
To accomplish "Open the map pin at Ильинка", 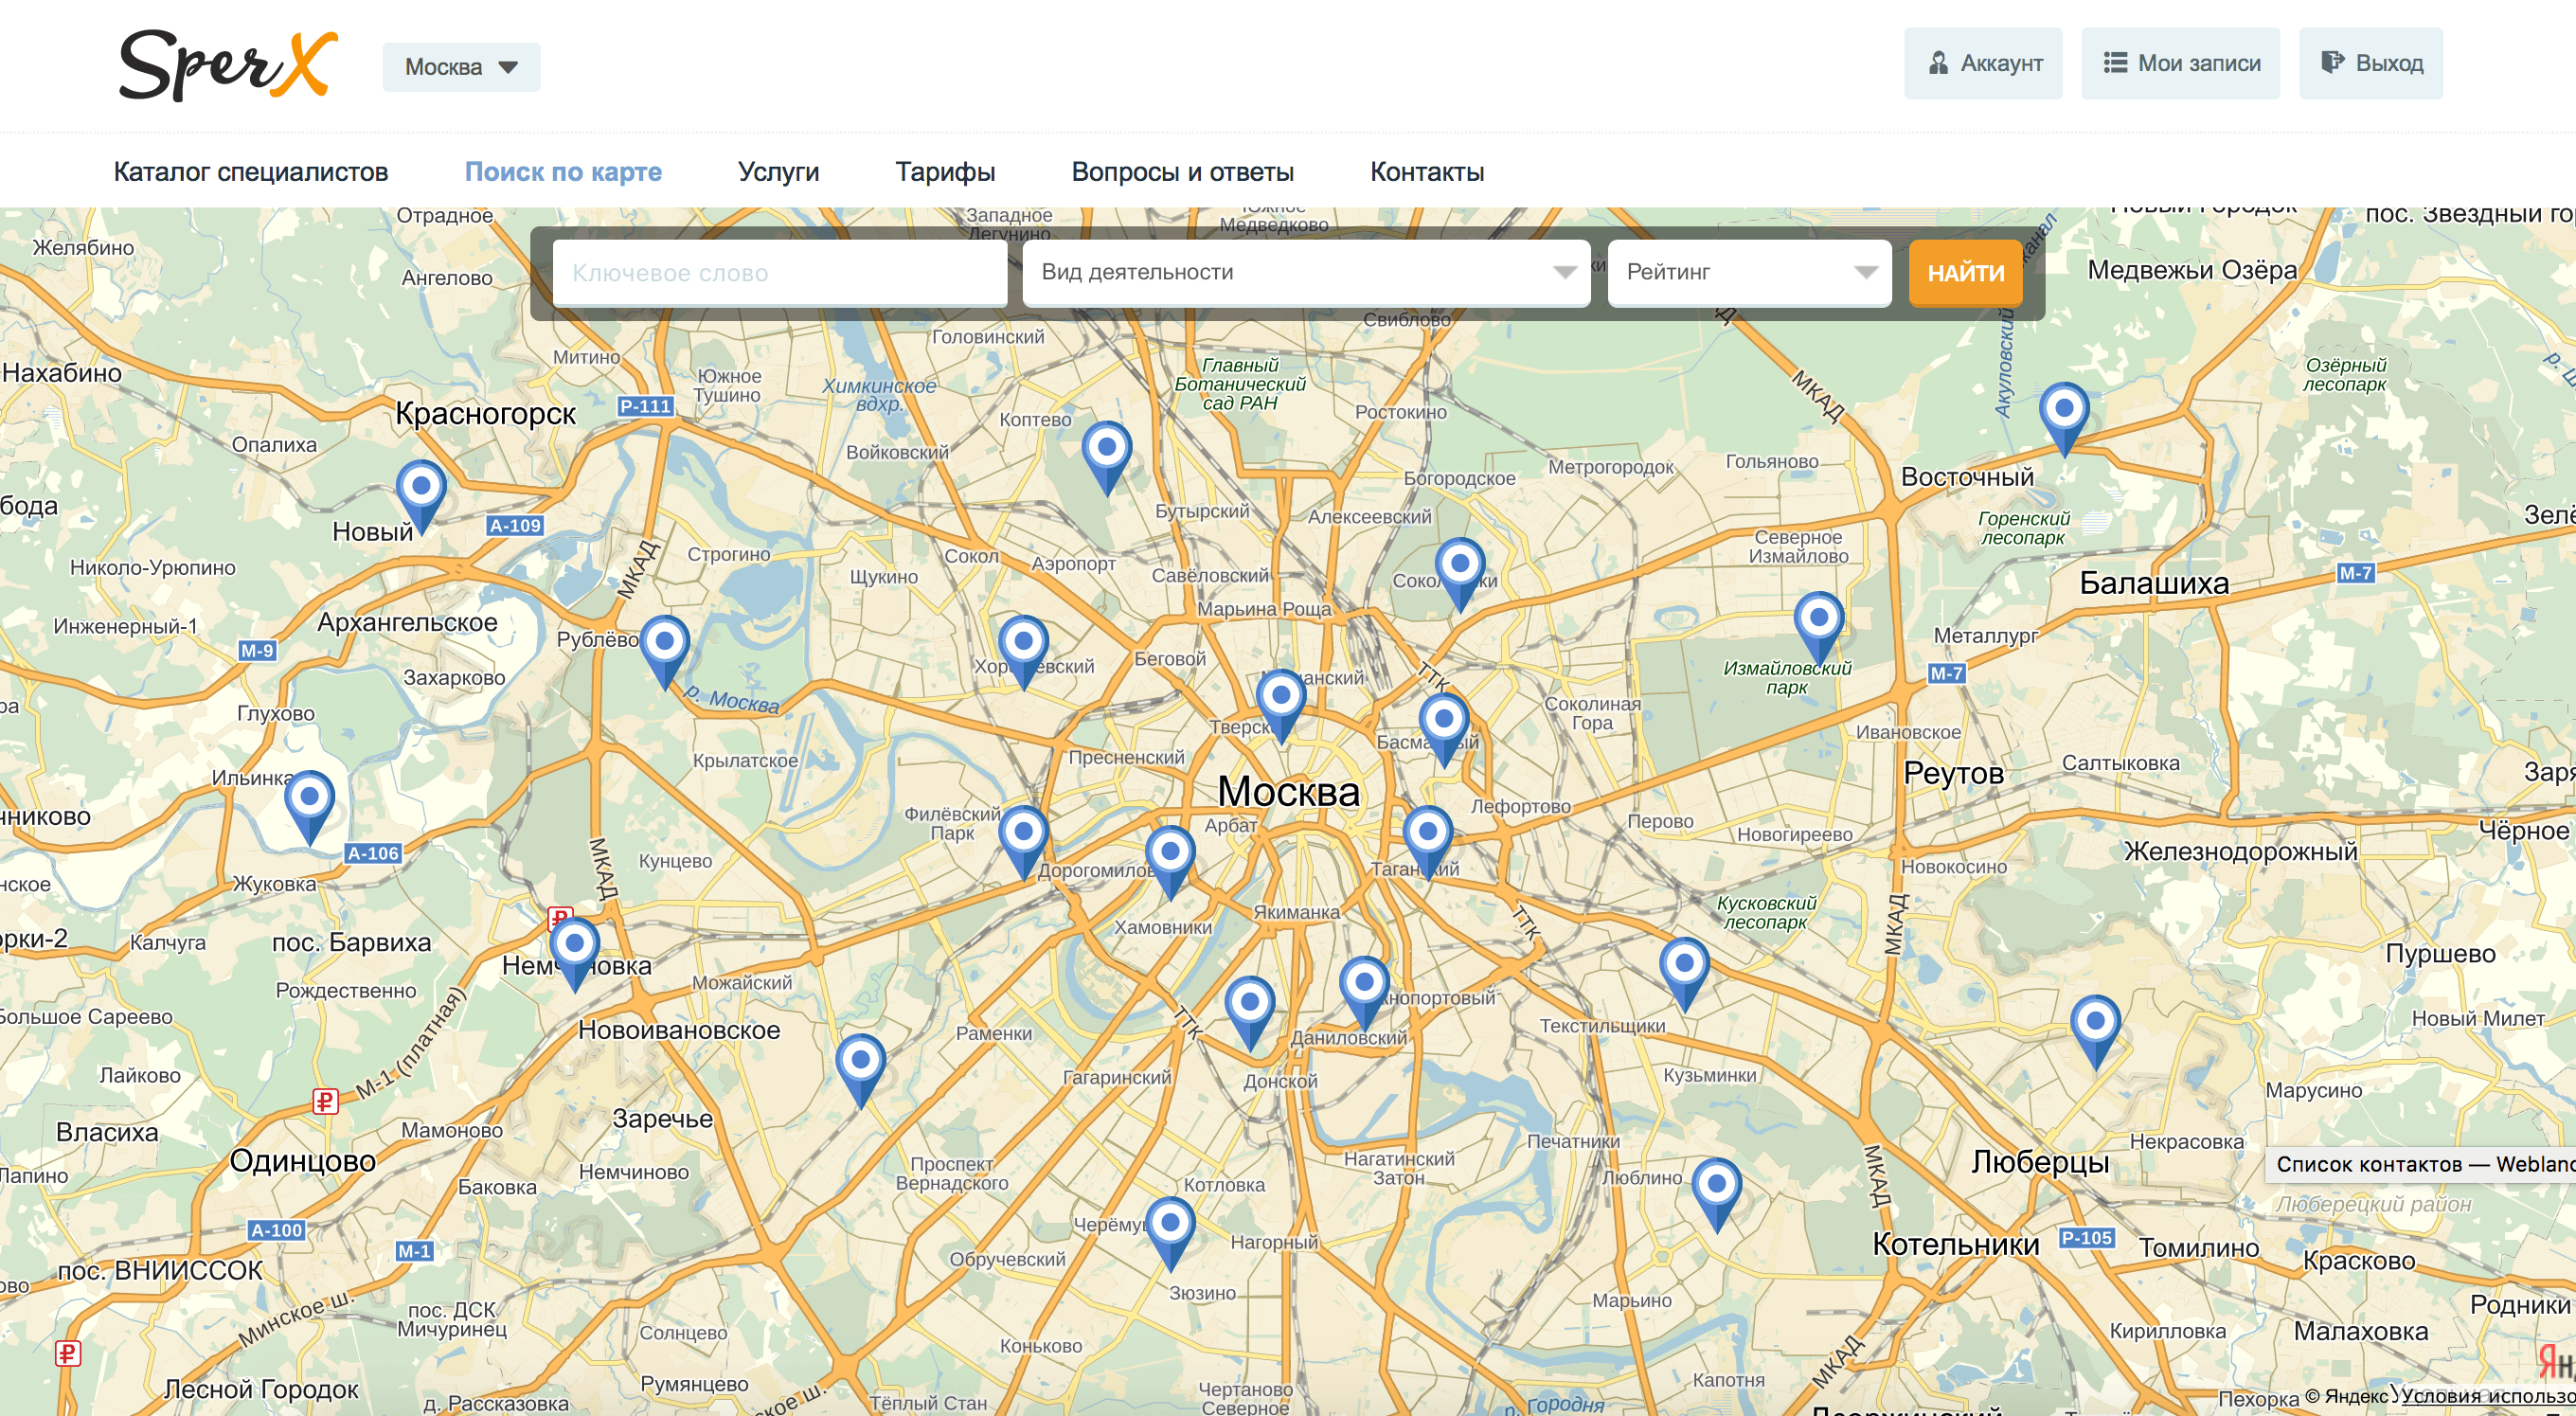I will coord(309,806).
